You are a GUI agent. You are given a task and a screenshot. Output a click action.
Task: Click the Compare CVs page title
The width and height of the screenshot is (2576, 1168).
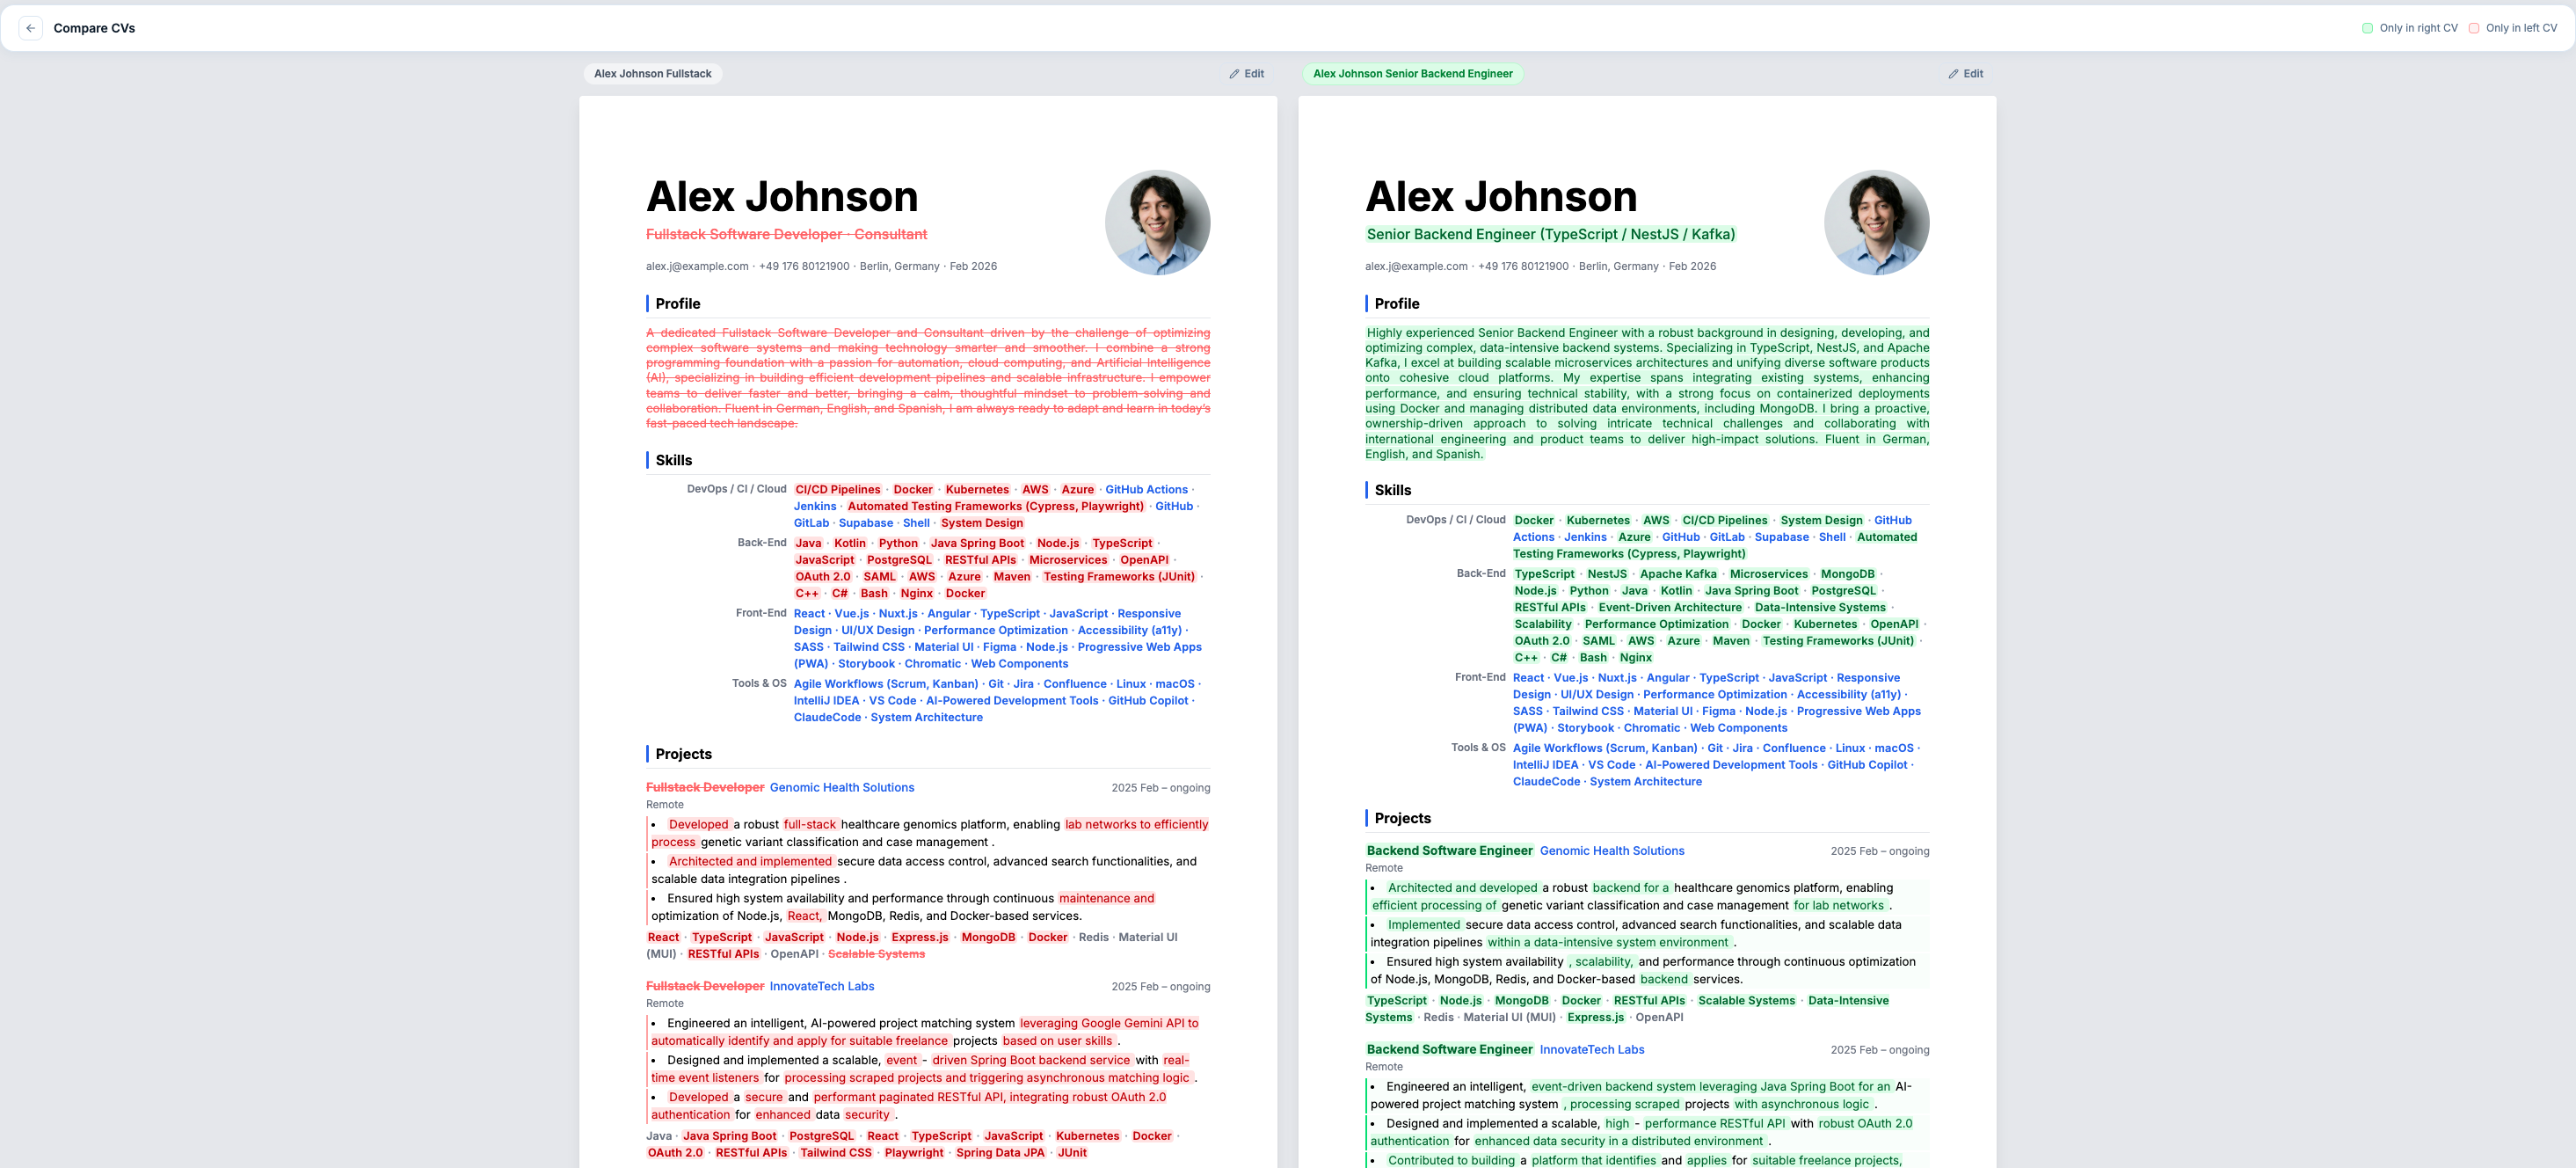[94, 28]
